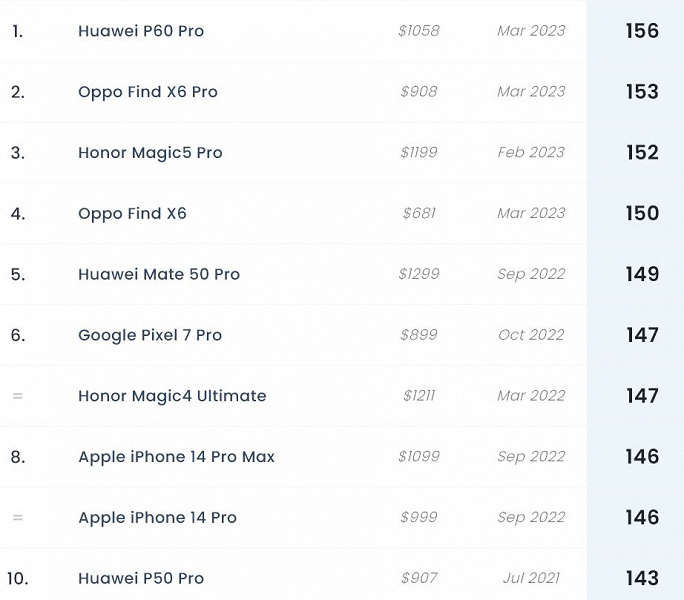Click the rank number 1 marker
The image size is (684, 600).
[x=17, y=31]
